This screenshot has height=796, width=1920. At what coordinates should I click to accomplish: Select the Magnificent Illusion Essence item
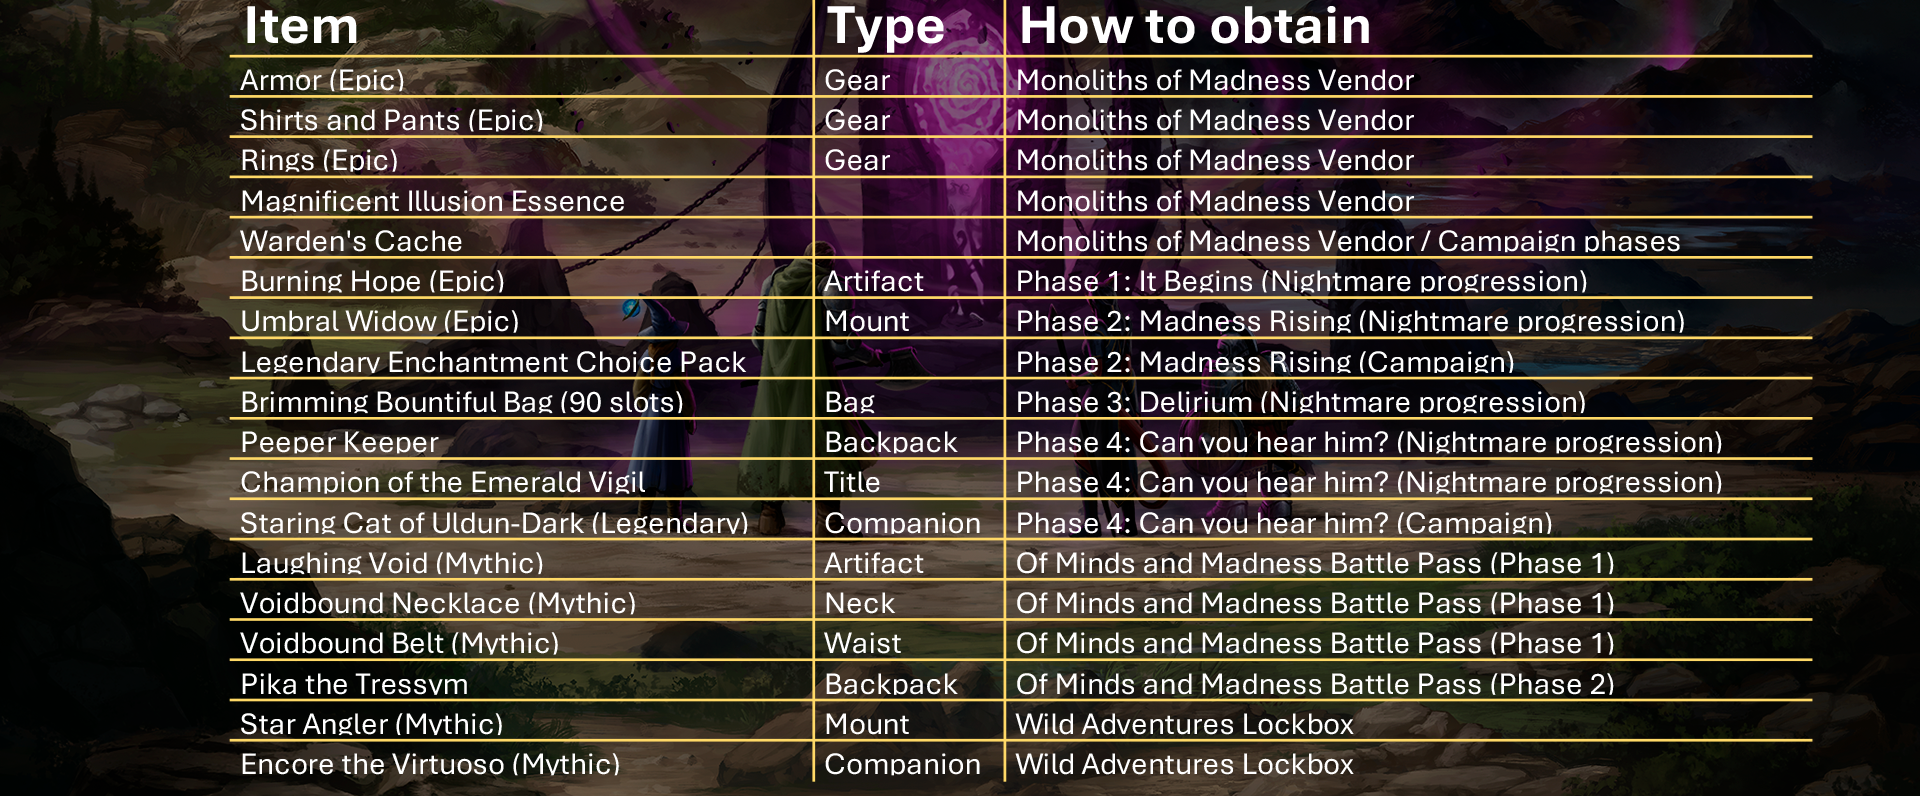[432, 201]
